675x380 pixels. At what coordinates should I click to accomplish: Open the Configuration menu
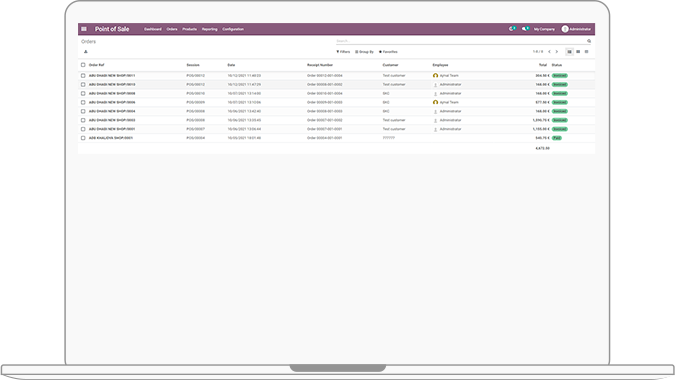point(233,29)
